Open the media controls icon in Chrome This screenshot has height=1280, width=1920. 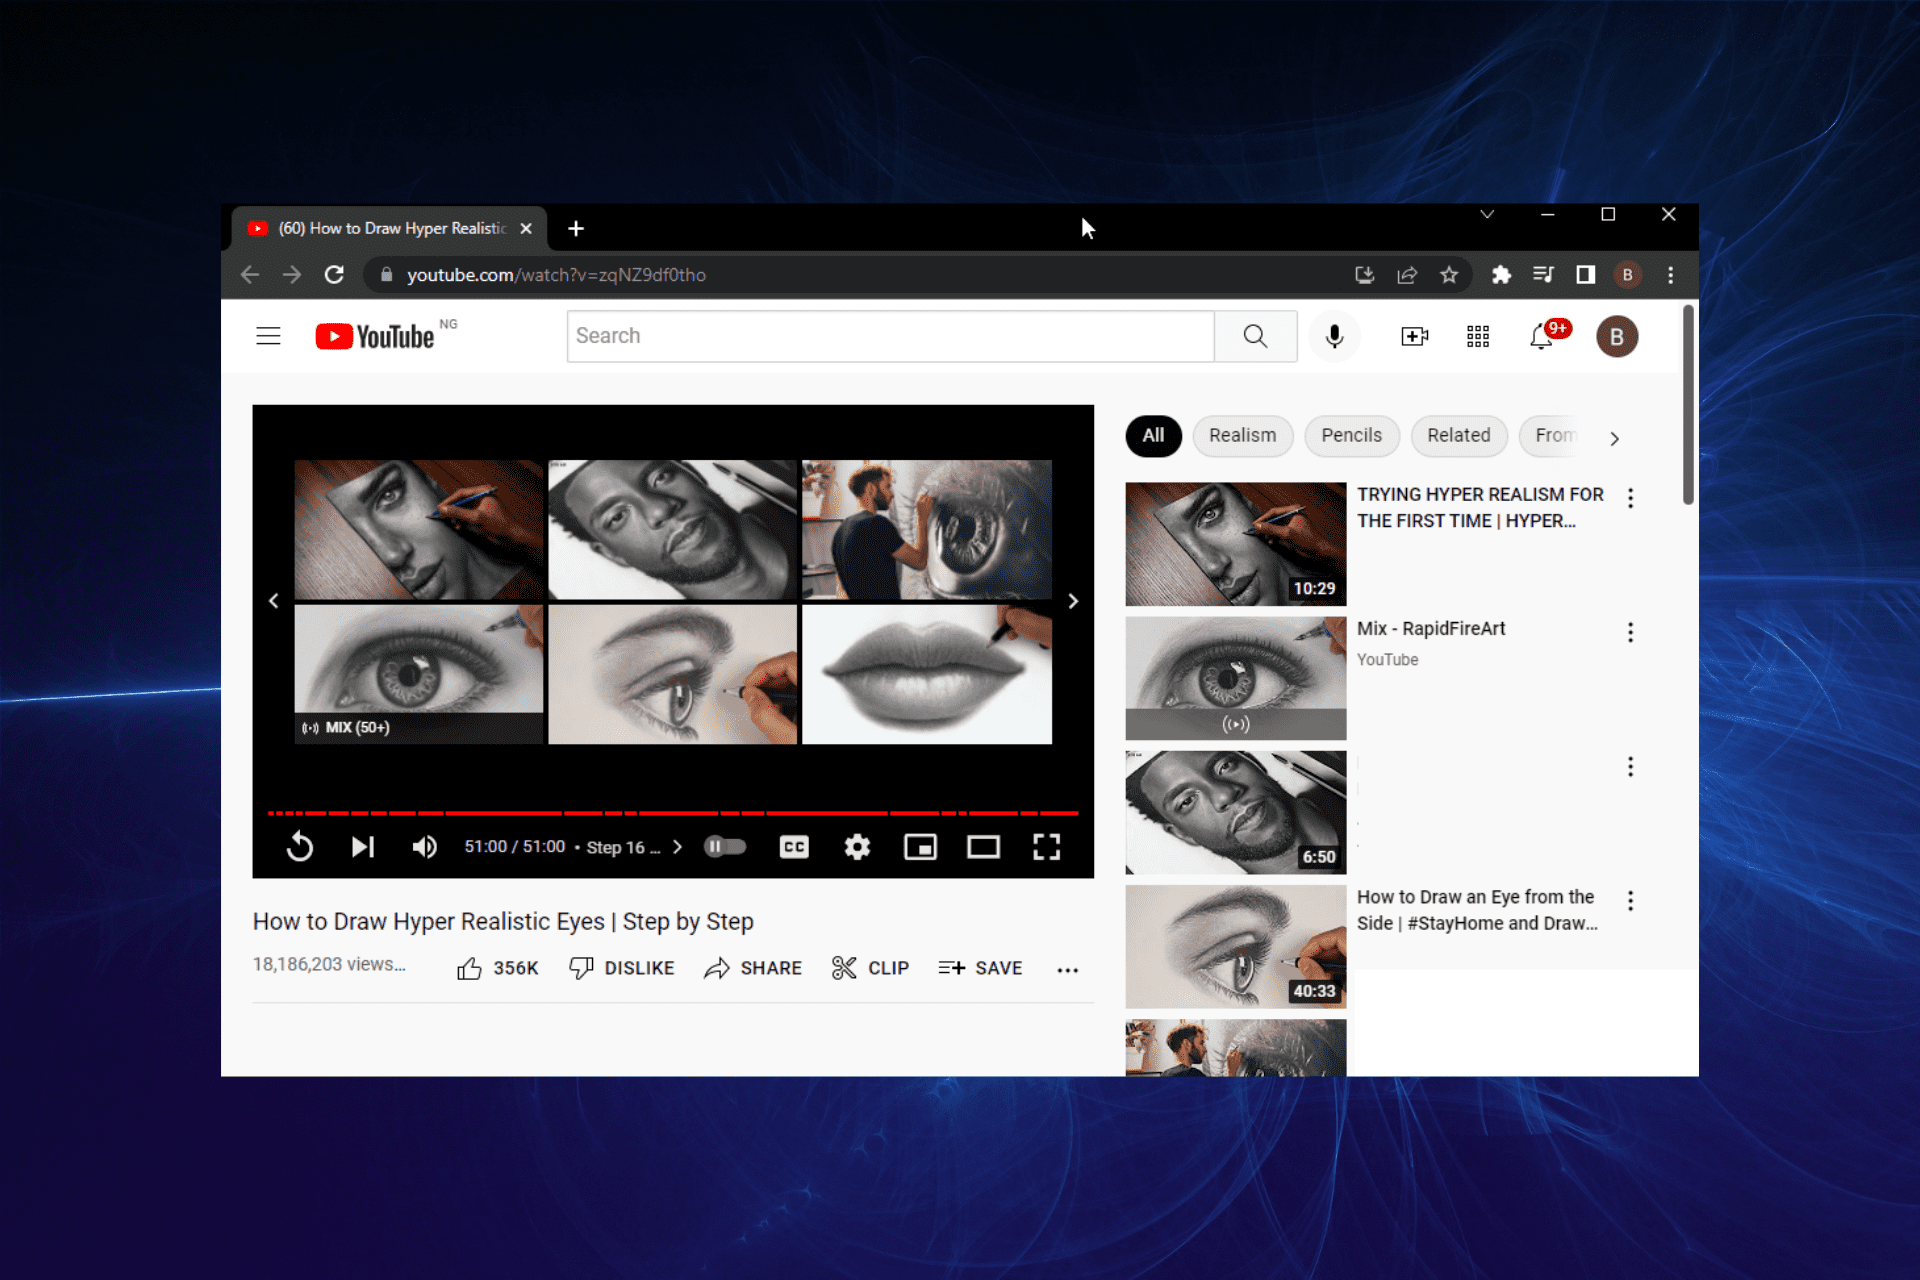pos(1543,275)
